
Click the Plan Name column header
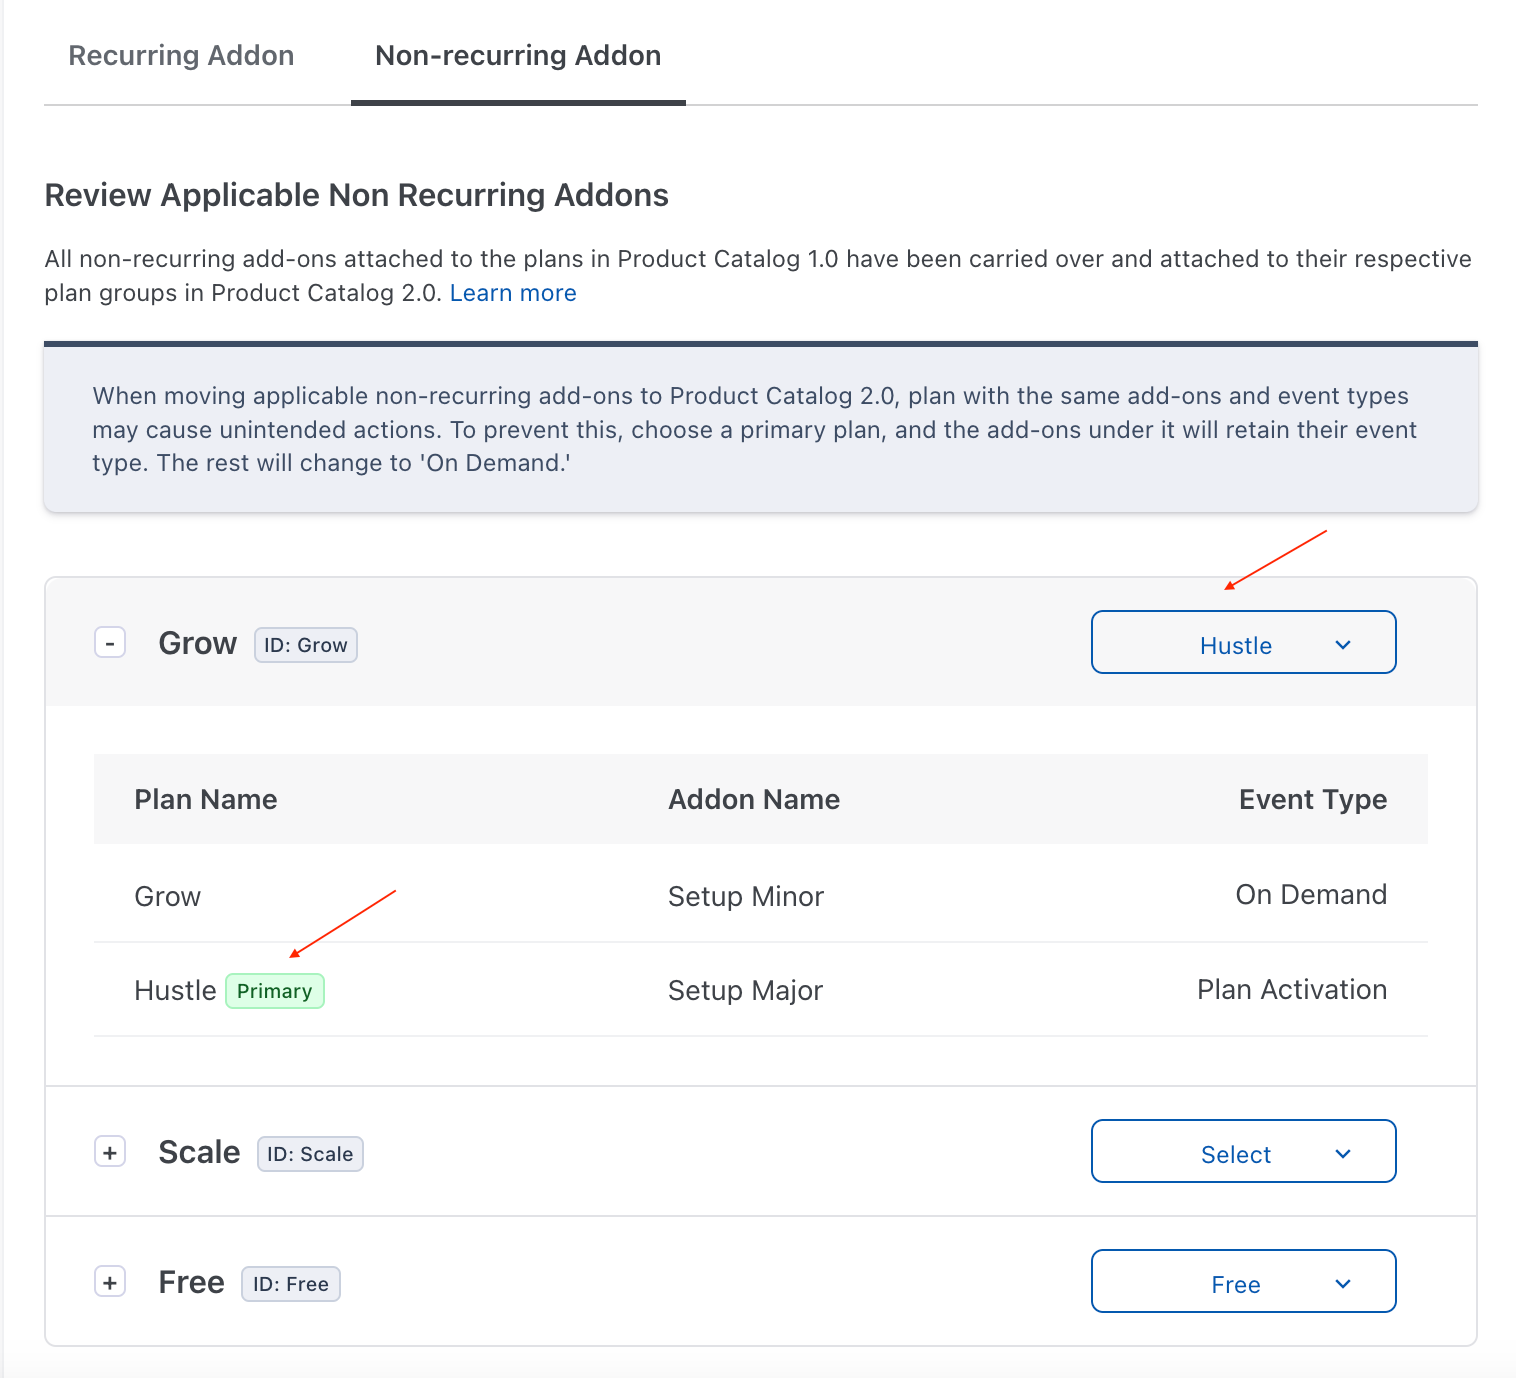[206, 799]
